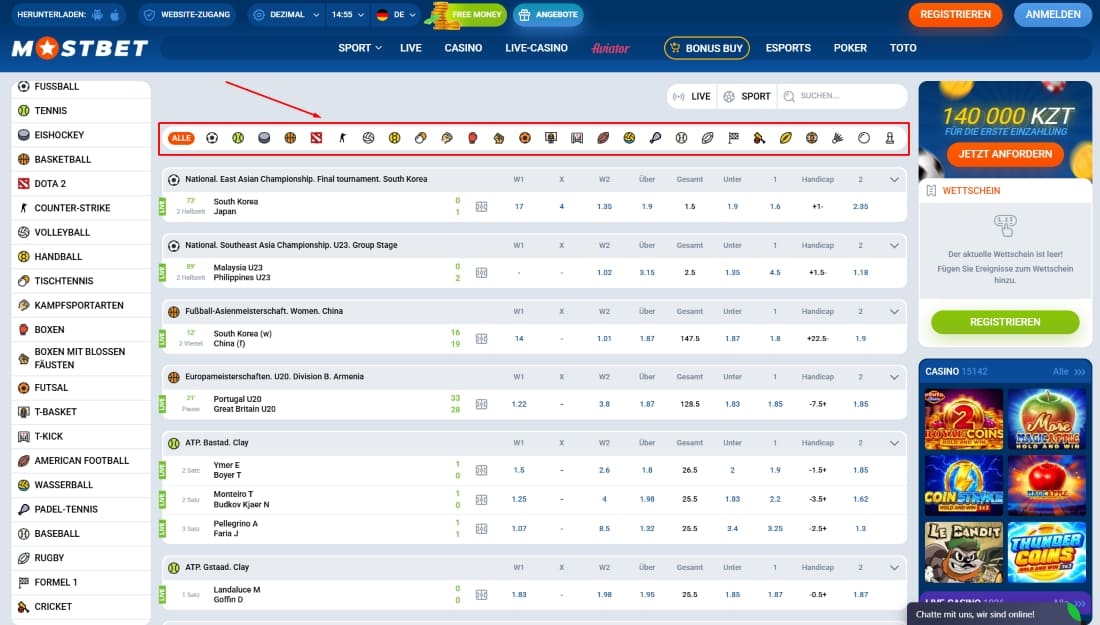Open match stats icon for Landaluce M vs Goffin D
Viewport: 1100px width, 625px height.
[481, 595]
